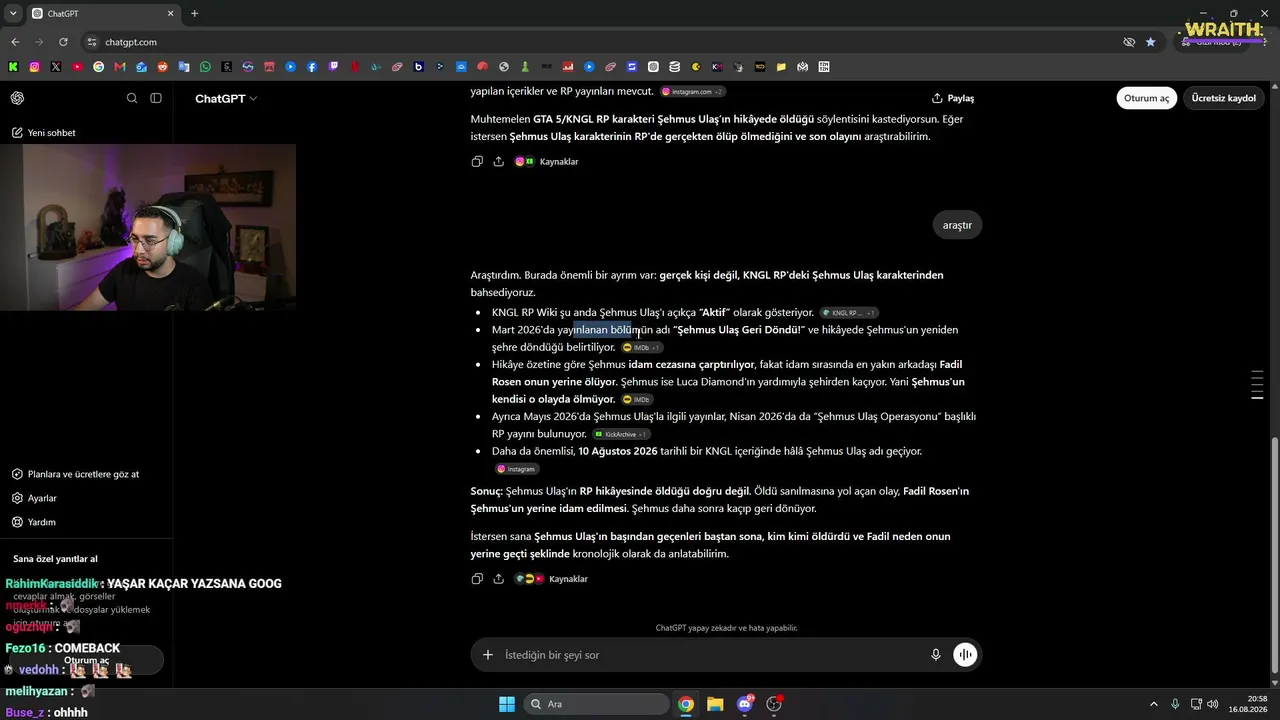1280x720 pixels.
Task: Open the Twitch bookmark icon
Action: [333, 67]
